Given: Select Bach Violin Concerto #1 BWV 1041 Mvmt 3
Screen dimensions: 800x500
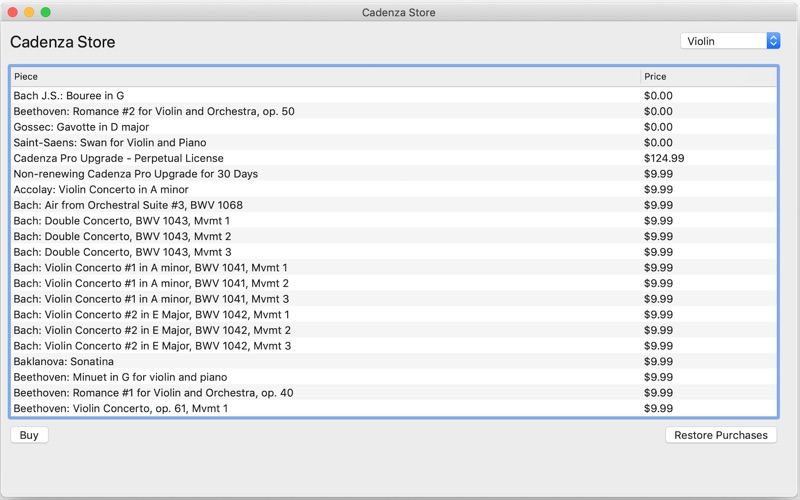Looking at the screenshot, I should (393, 299).
